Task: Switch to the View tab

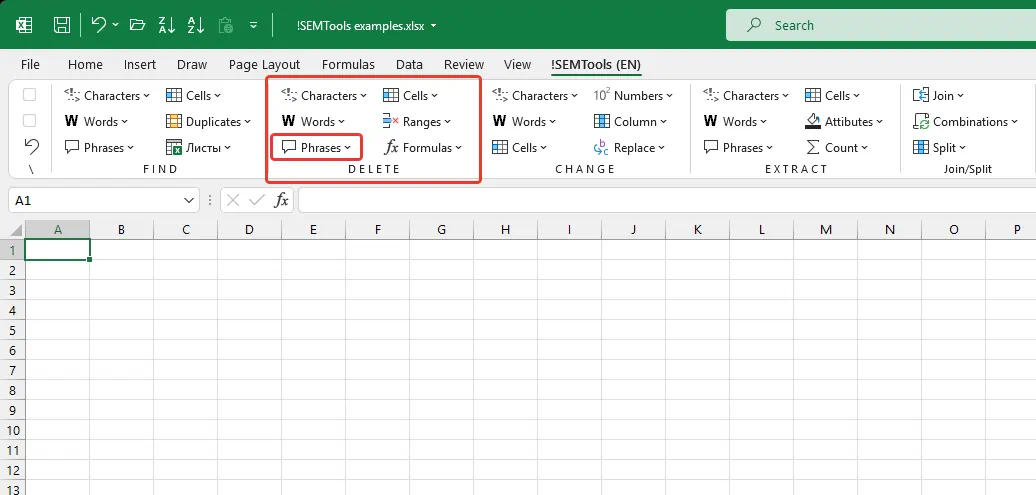Action: pyautogui.click(x=517, y=65)
